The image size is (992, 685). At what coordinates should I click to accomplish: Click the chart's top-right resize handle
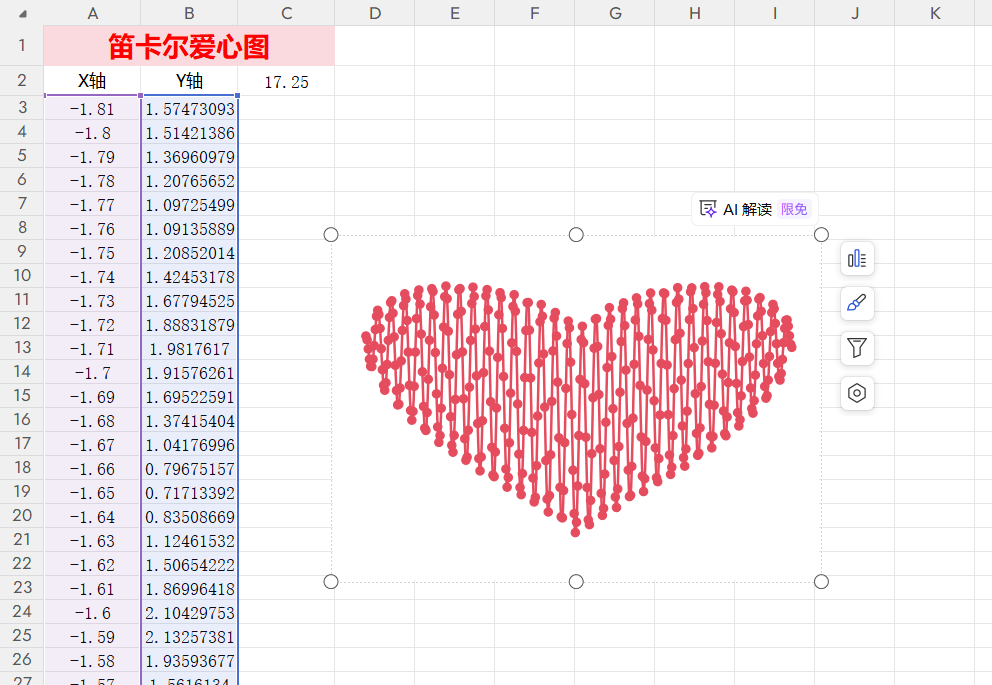[821, 234]
